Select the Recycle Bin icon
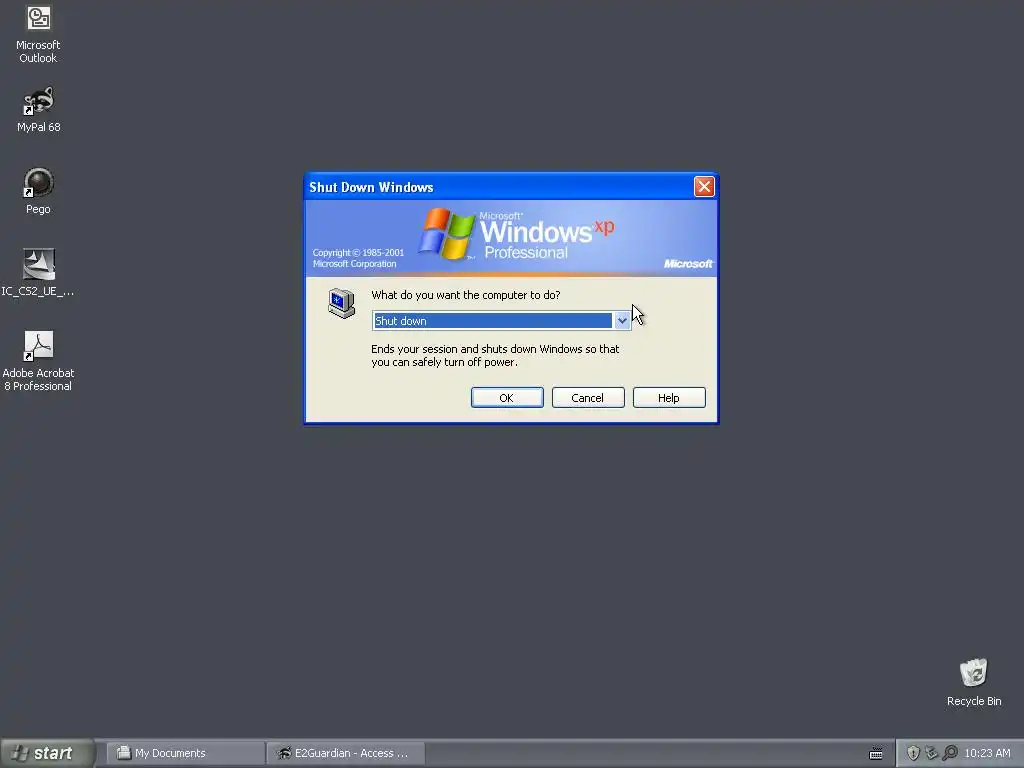The image size is (1024, 768). point(974,682)
